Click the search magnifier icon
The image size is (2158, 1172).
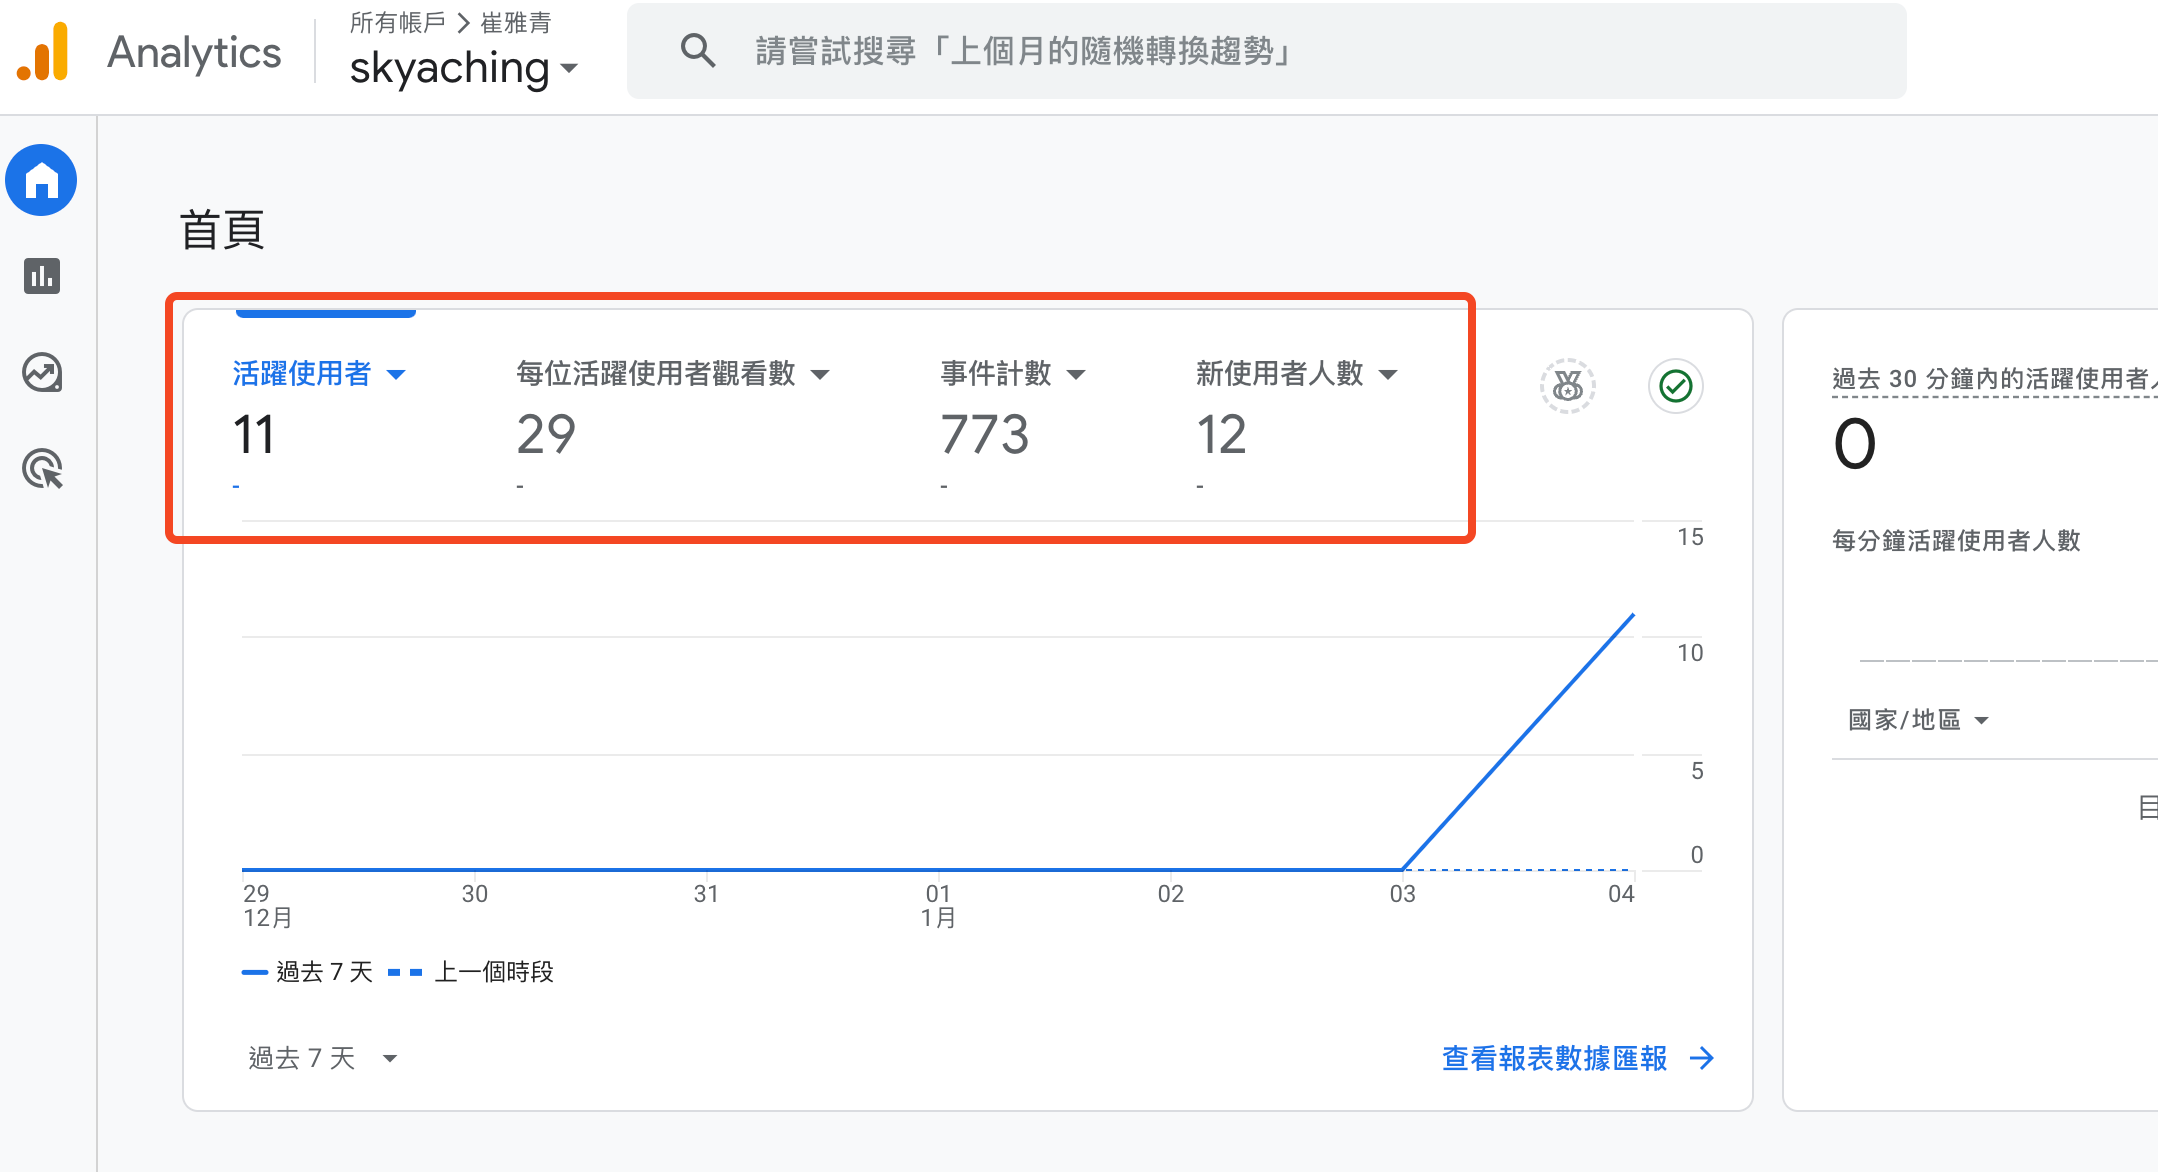coord(698,50)
